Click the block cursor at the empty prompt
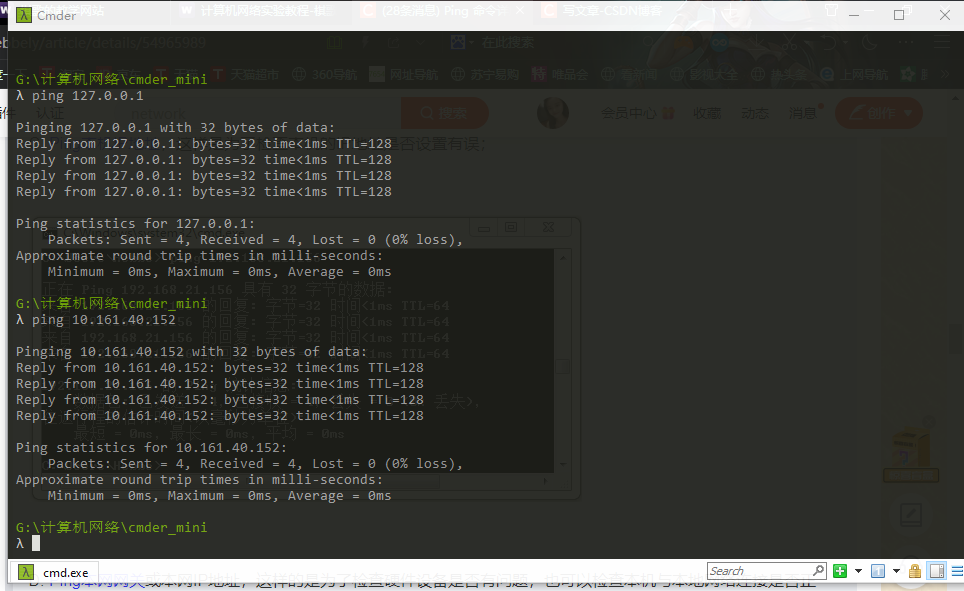 [x=36, y=543]
